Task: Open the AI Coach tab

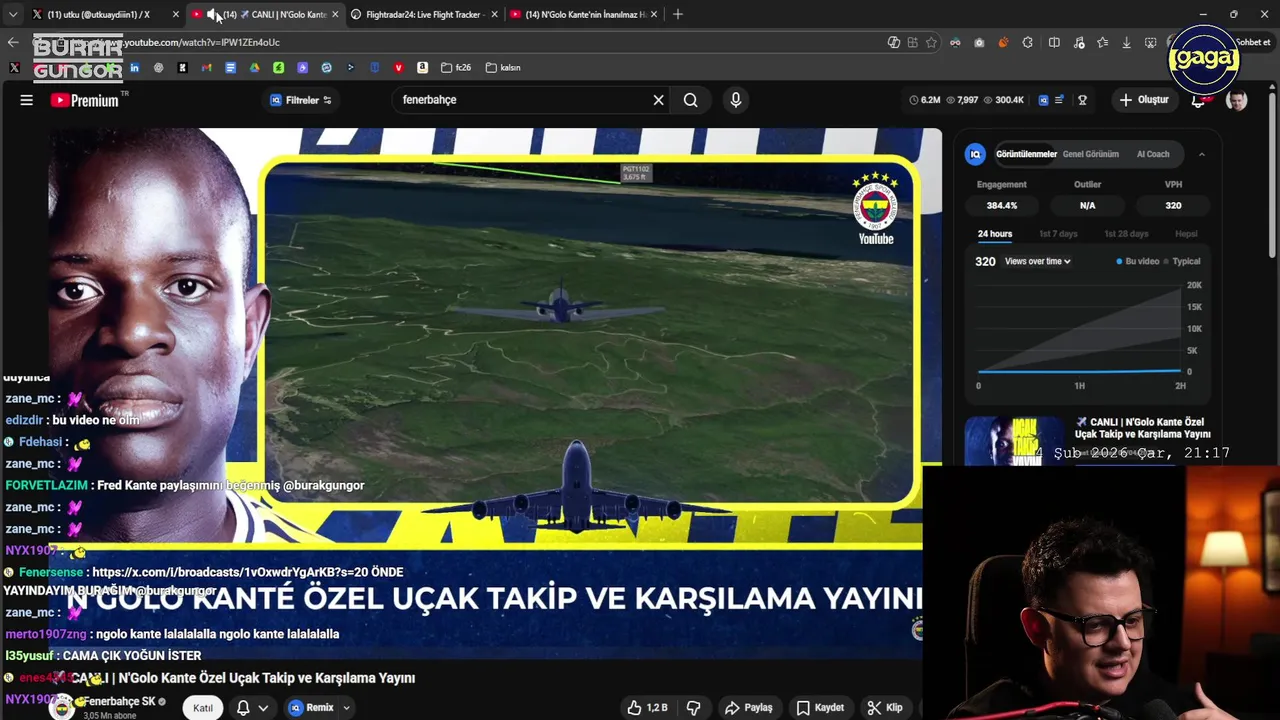Action: [x=1153, y=154]
